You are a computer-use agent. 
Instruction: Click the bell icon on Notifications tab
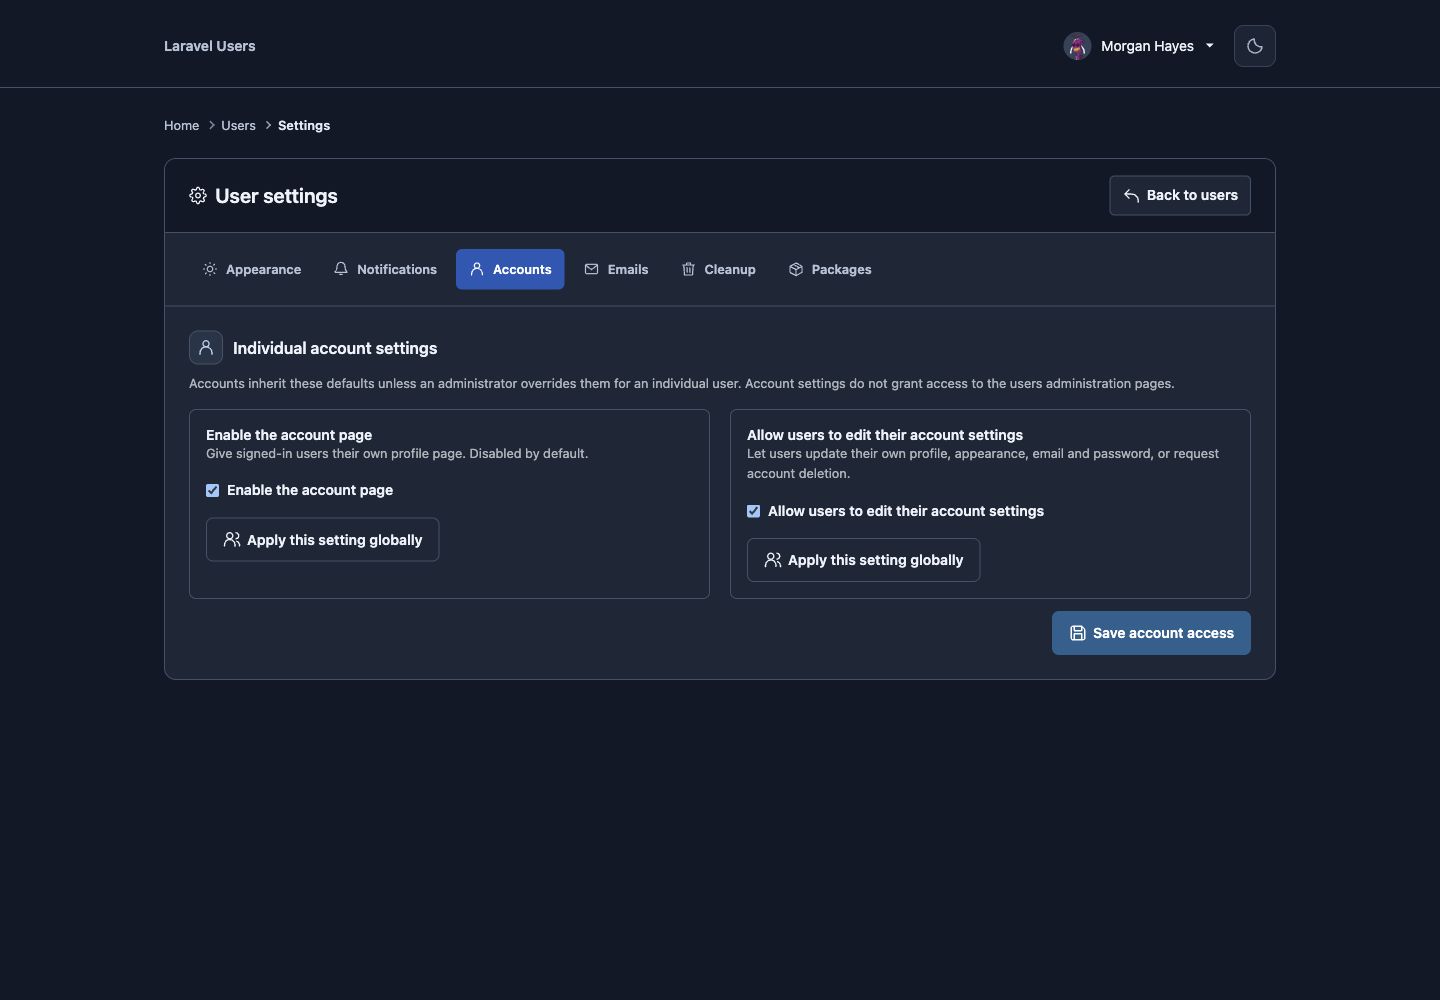341,269
